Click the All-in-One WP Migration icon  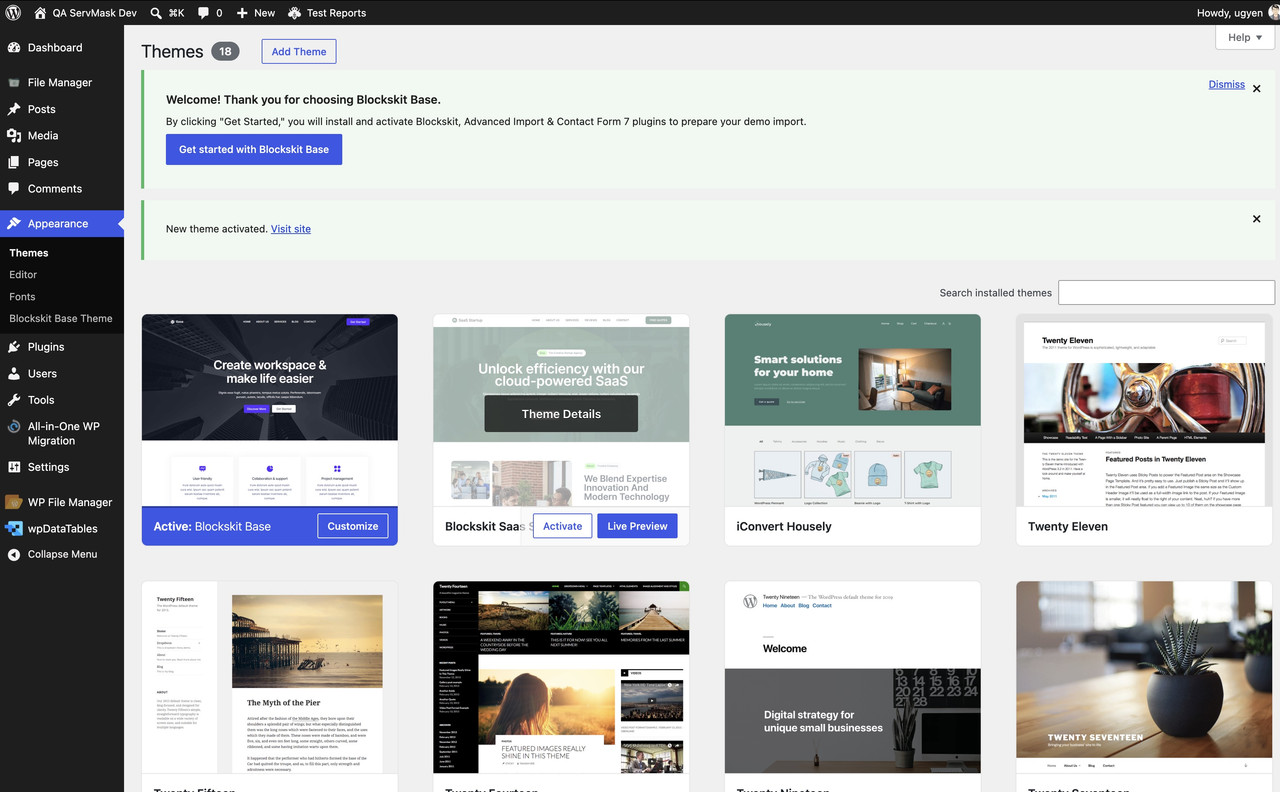click(x=14, y=426)
